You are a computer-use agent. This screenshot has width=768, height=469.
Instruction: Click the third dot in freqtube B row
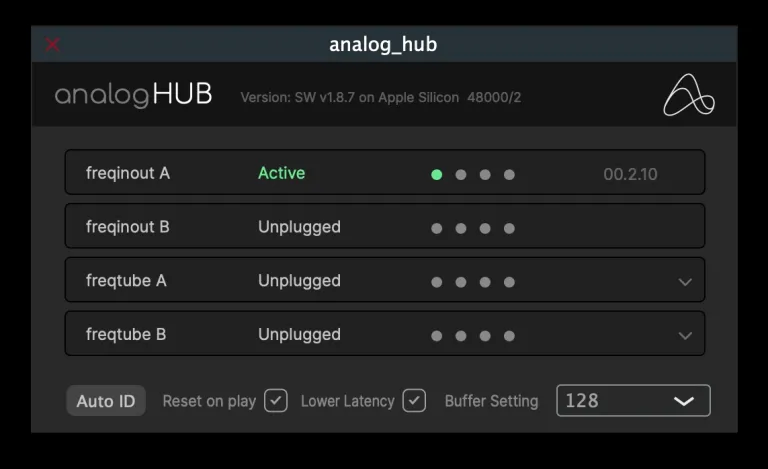coord(485,336)
